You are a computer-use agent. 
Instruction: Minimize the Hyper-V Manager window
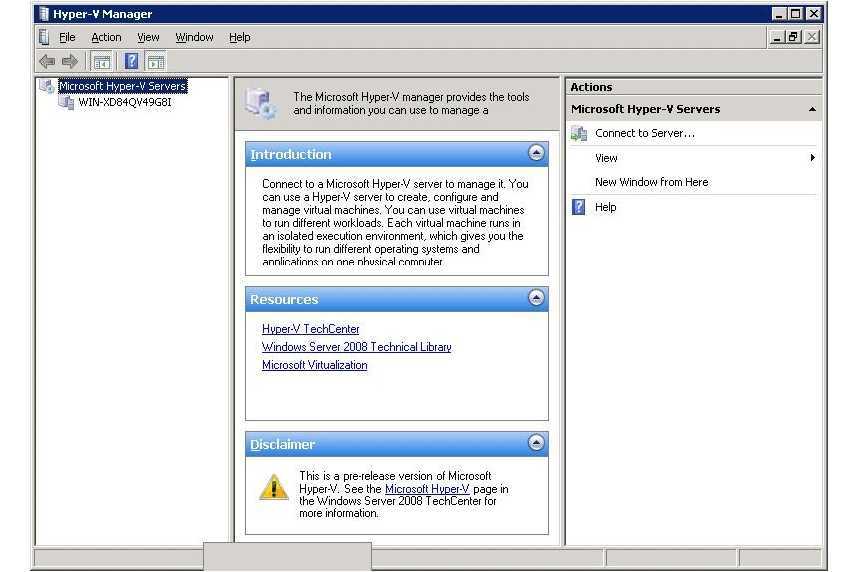pos(779,14)
